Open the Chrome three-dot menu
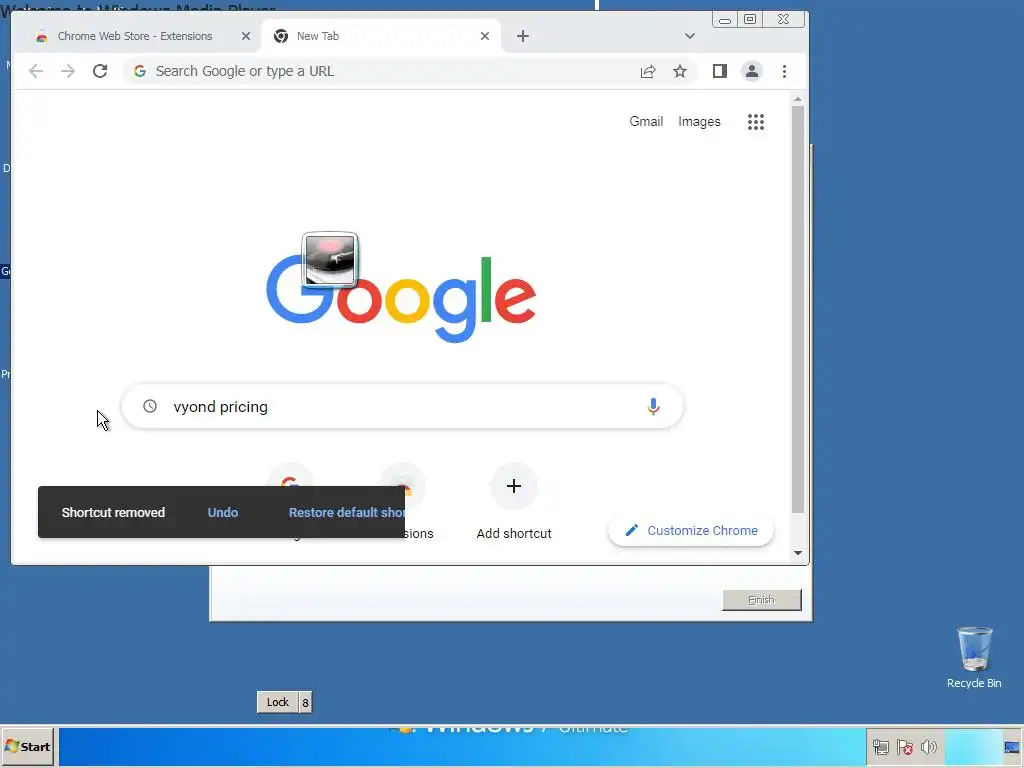1024x768 pixels. [784, 71]
